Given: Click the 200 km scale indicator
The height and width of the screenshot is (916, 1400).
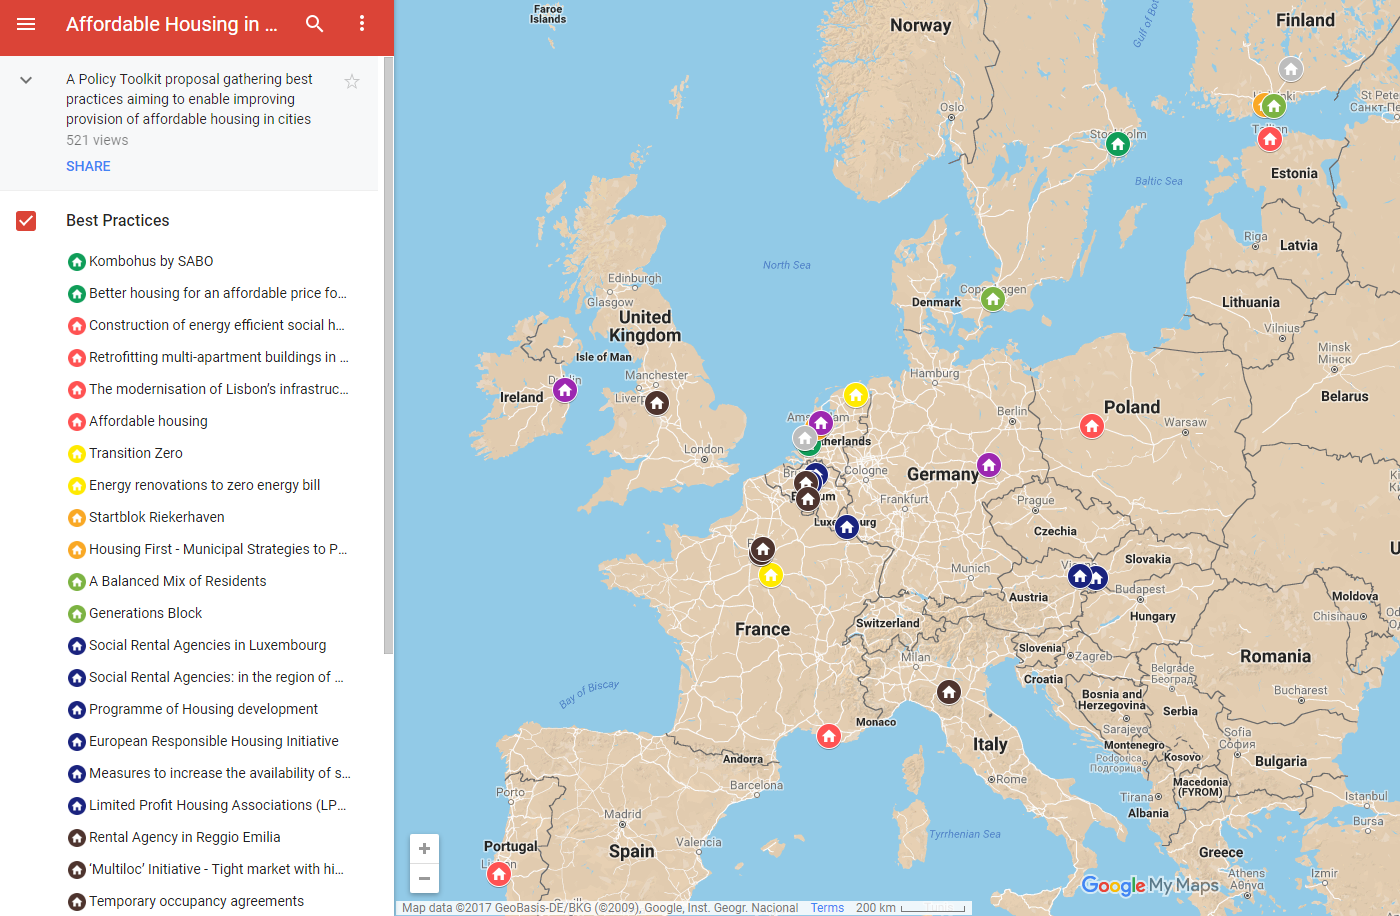Looking at the screenshot, I should (911, 908).
